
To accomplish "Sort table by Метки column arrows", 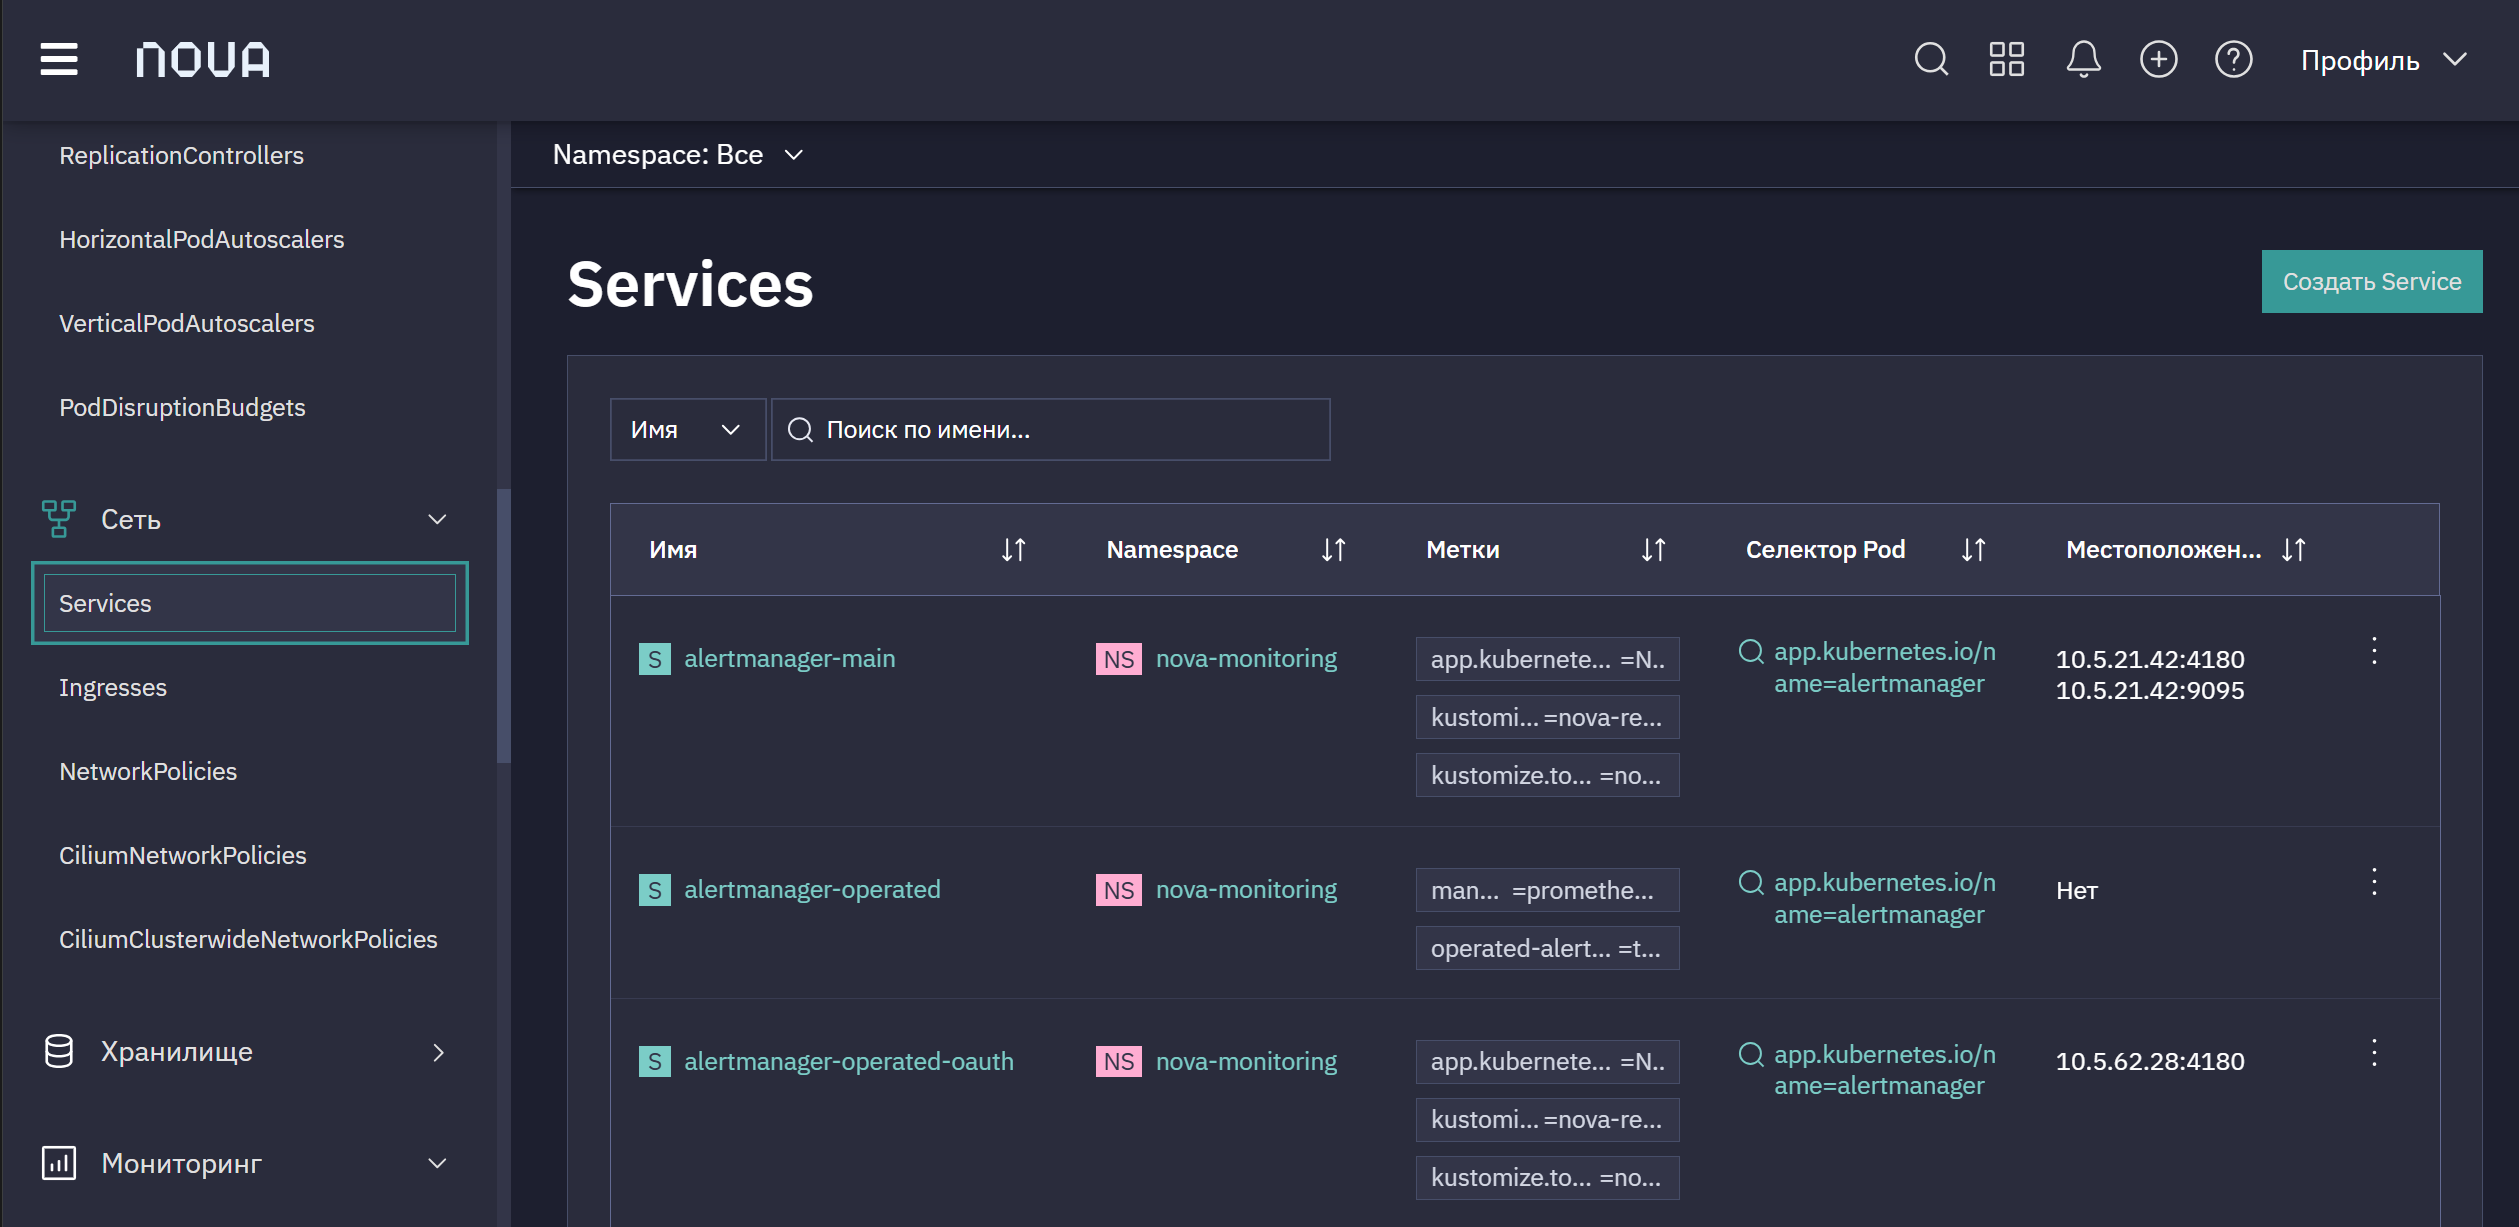I will pyautogui.click(x=1653, y=550).
